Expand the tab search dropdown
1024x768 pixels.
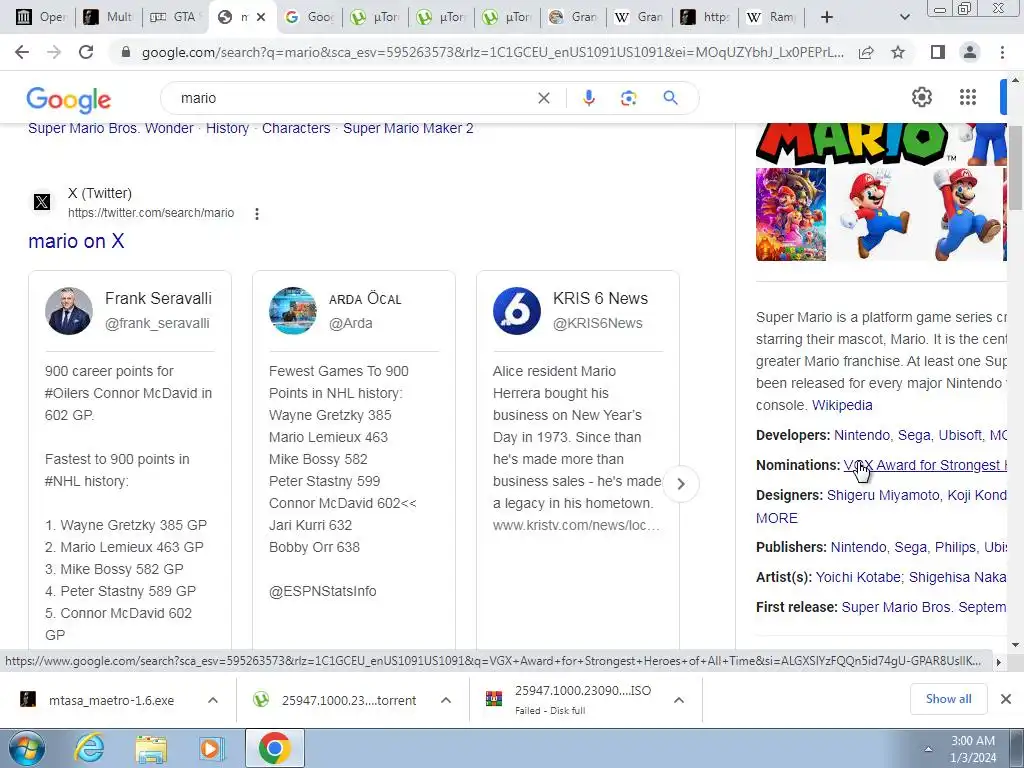pos(904,17)
